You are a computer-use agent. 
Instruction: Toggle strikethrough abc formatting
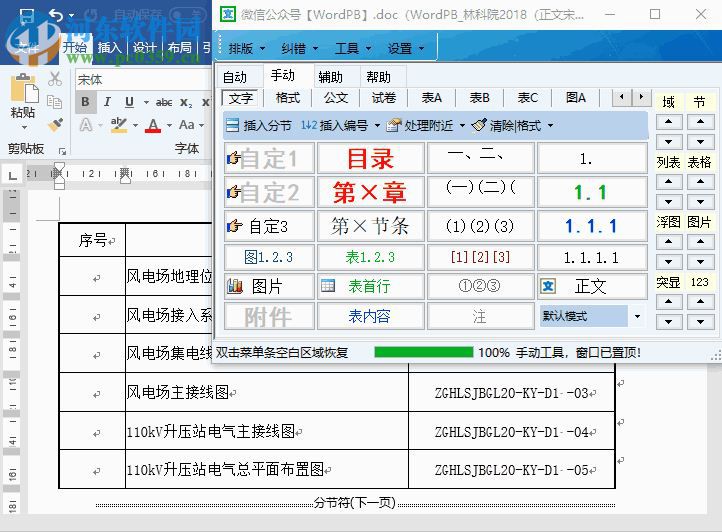[164, 102]
